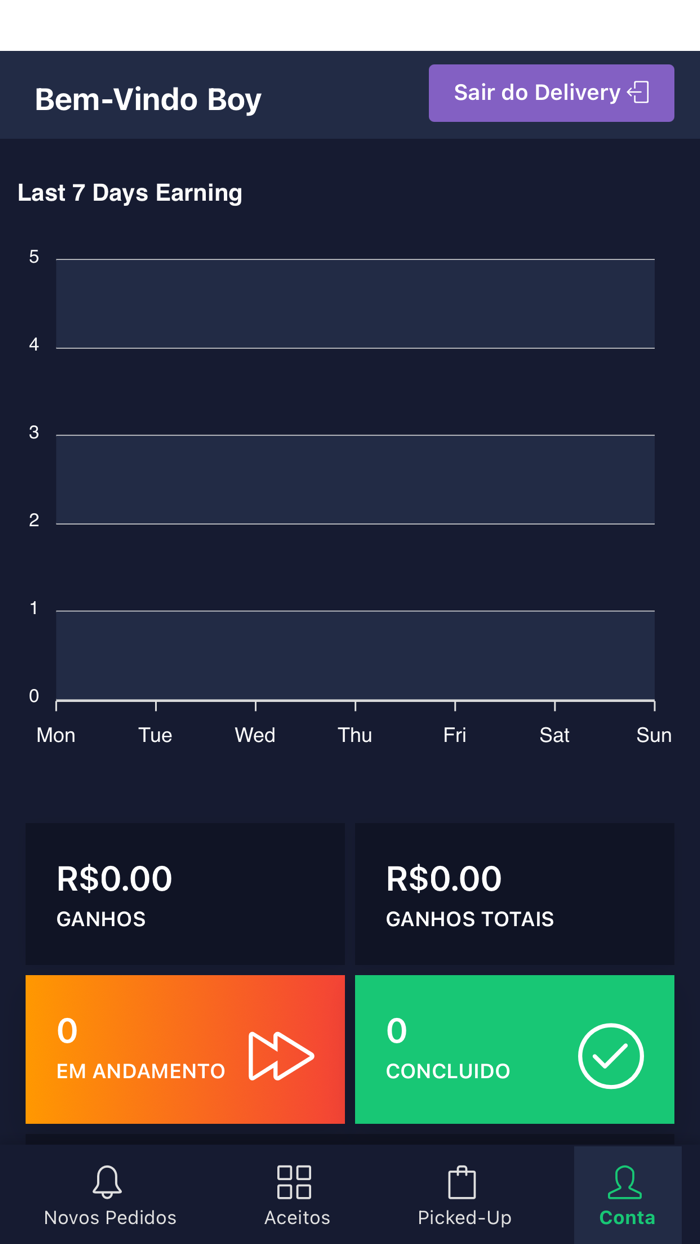Screen dimensions: 700x1244
Task: Open the EM ANDAMENTO orders card
Action: [185, 1049]
